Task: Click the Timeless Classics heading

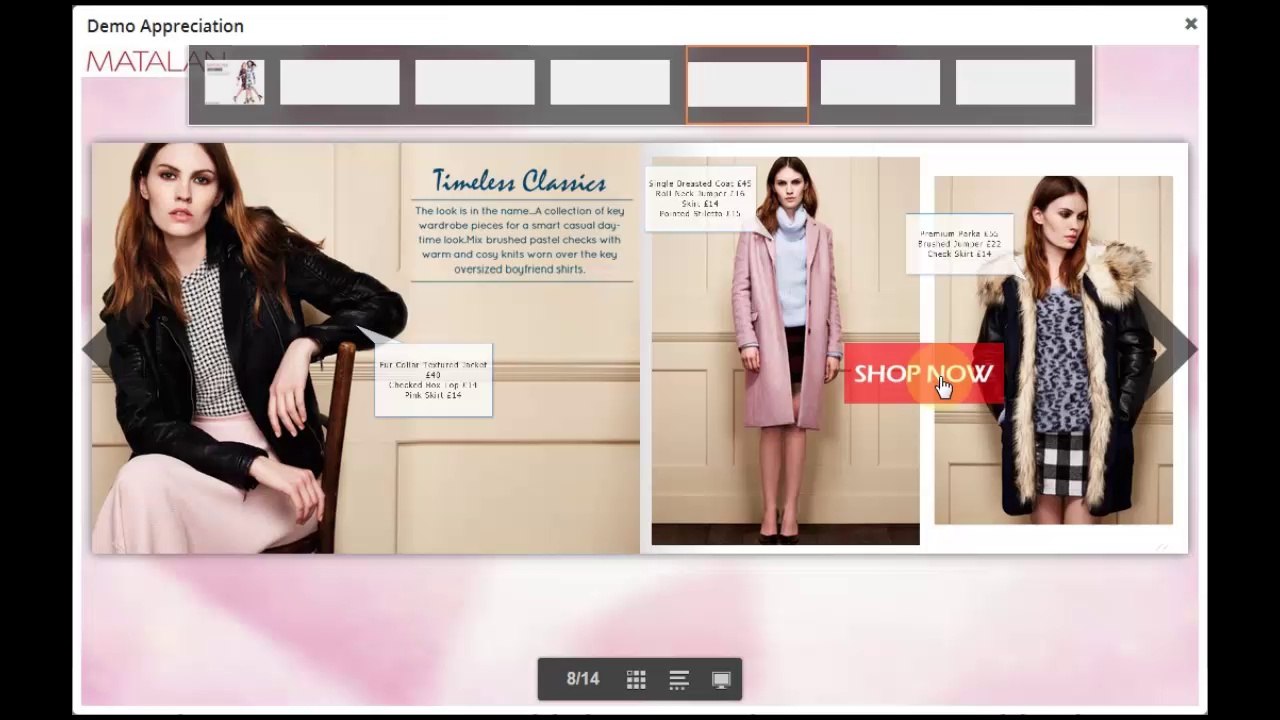Action: point(519,181)
